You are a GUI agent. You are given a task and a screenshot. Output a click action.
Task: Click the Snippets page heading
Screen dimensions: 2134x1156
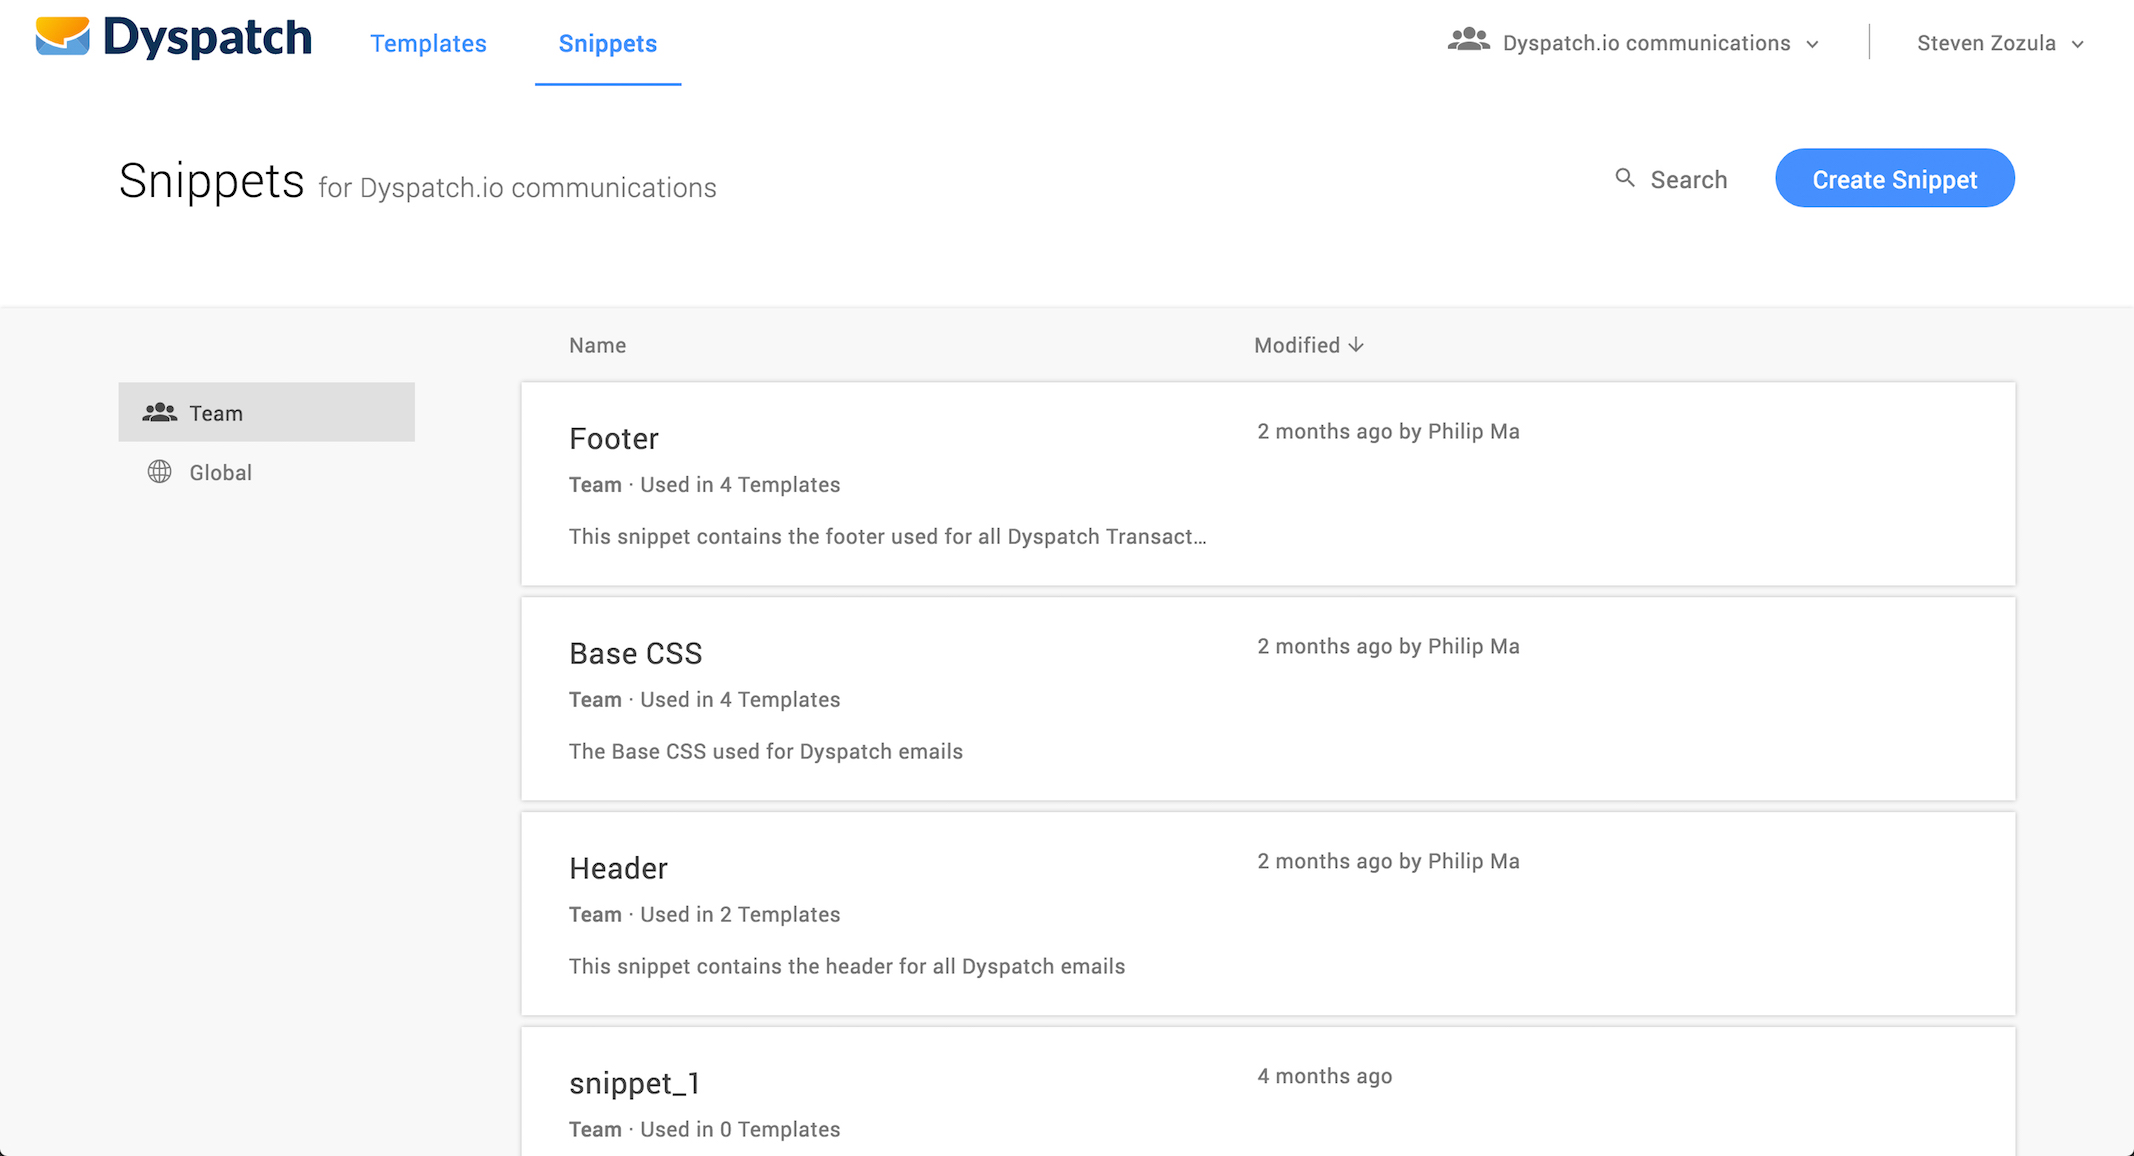click(211, 181)
